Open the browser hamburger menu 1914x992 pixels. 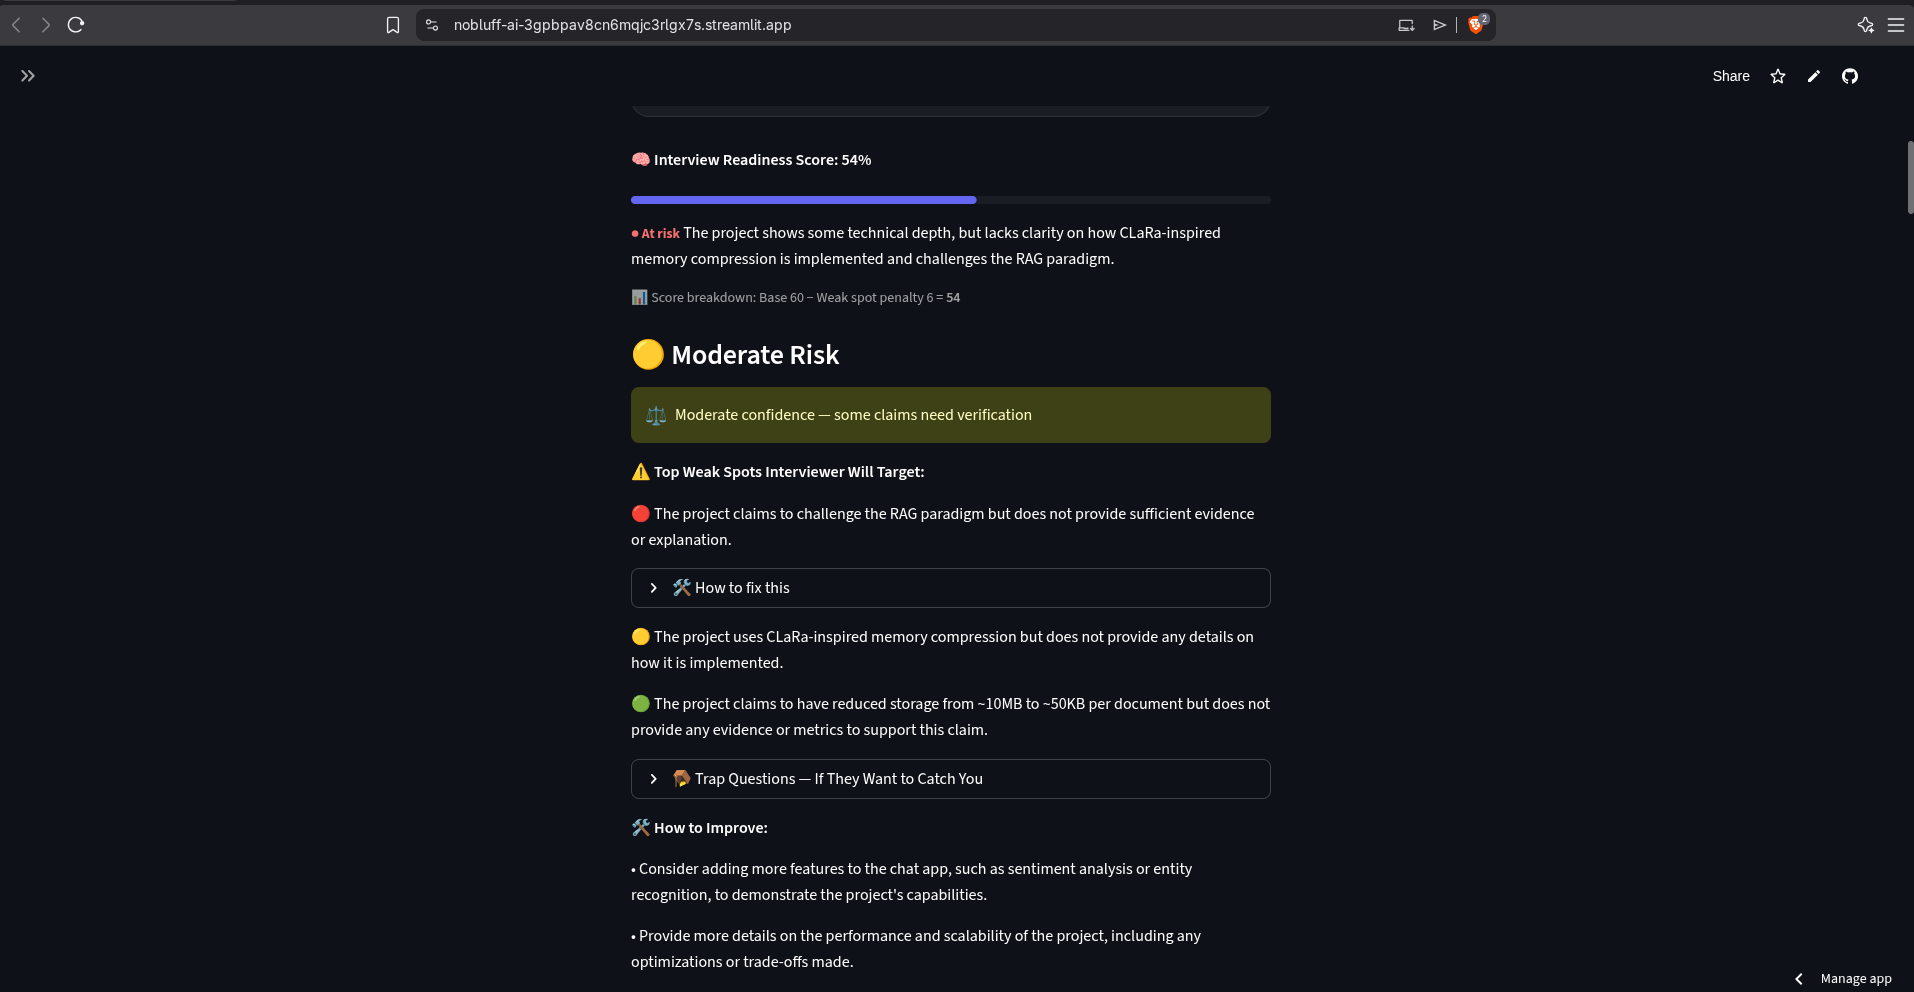[x=1898, y=25]
